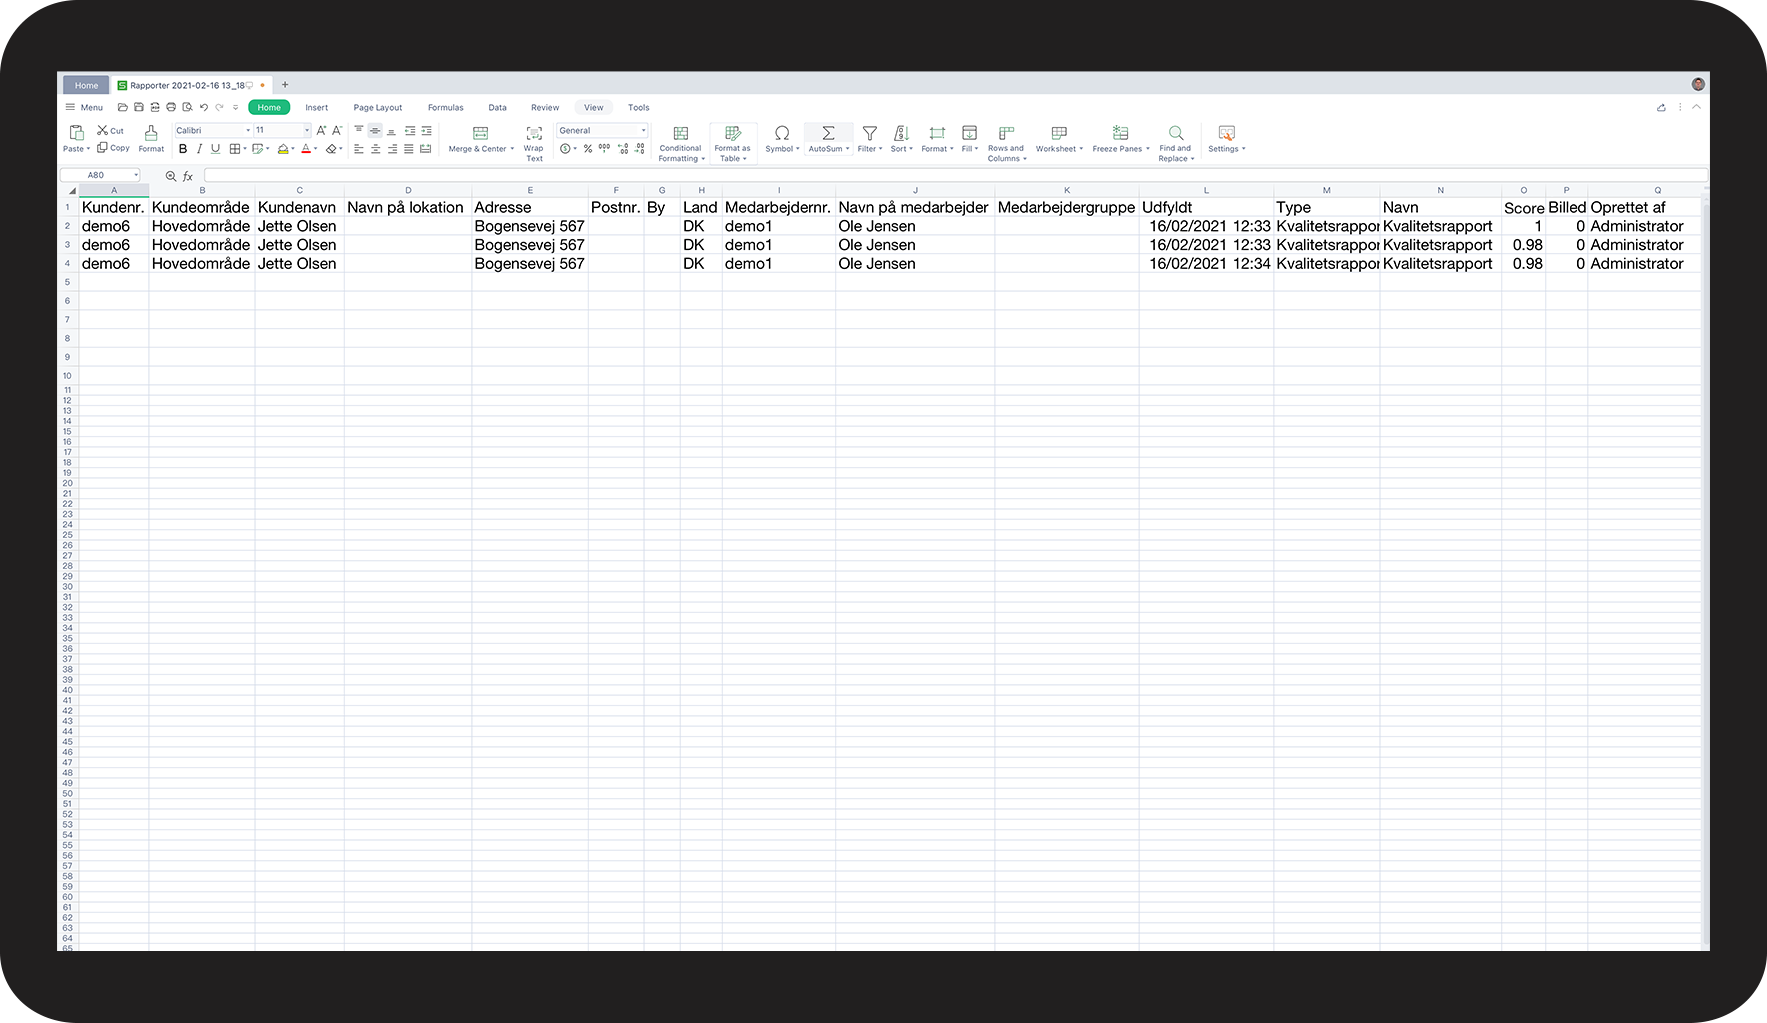
Task: Open the Calibri font name dropdown
Action: point(248,131)
